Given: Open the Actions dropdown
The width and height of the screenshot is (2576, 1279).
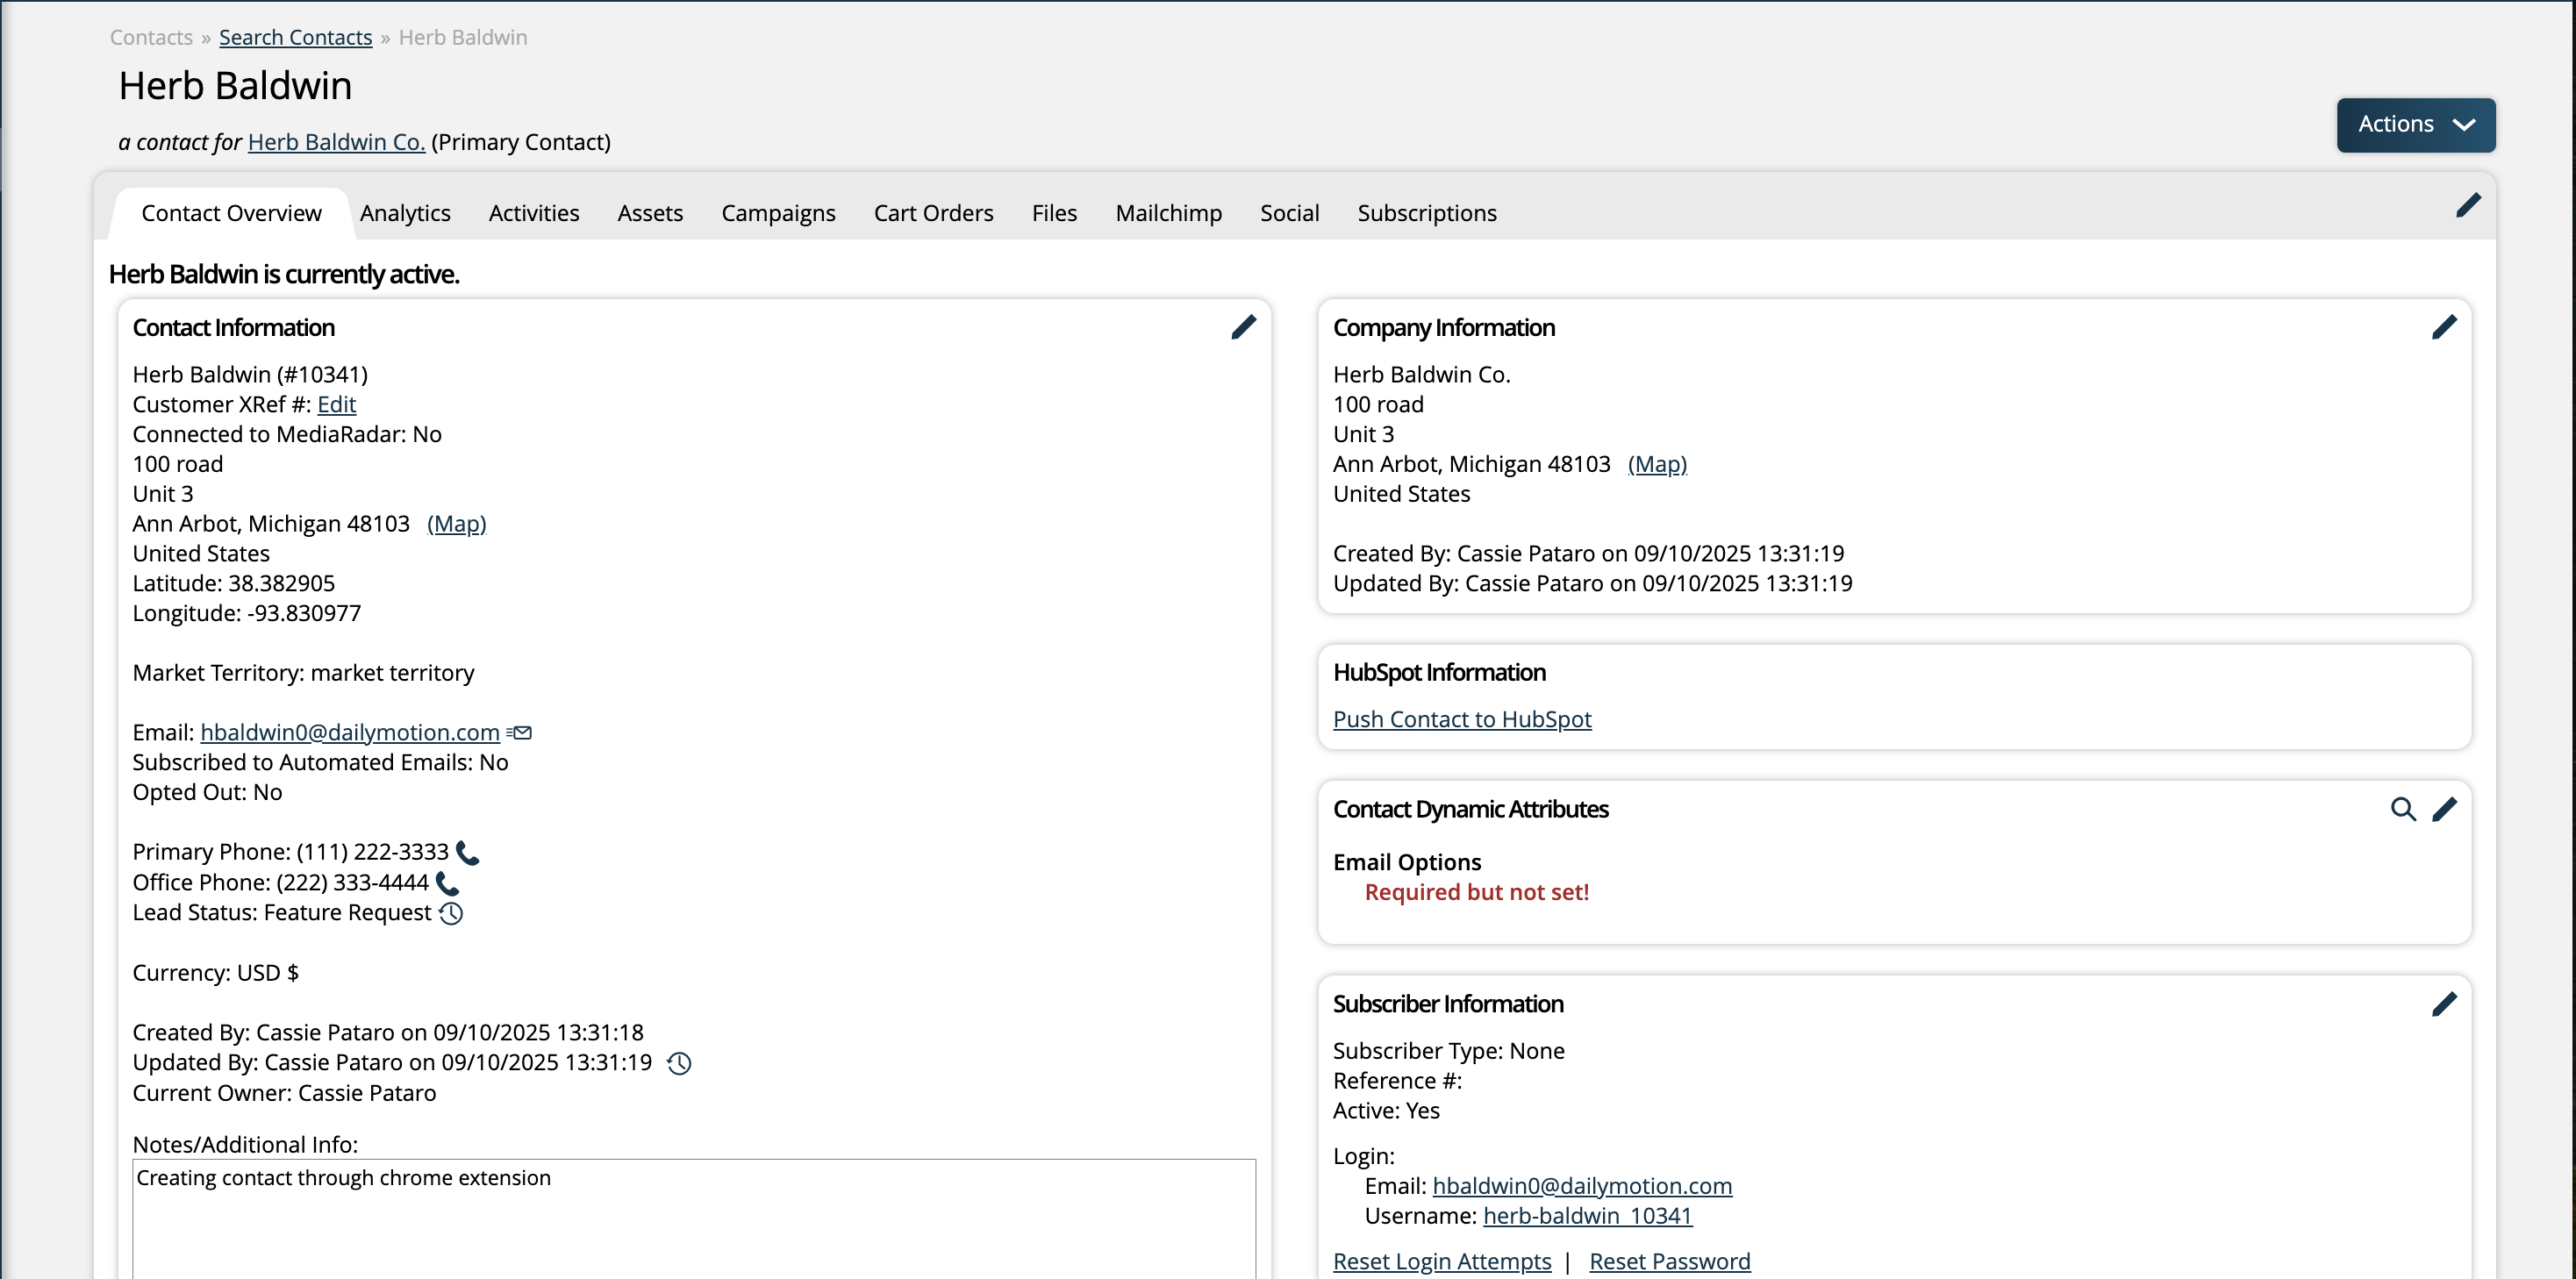Looking at the screenshot, I should tap(2415, 124).
